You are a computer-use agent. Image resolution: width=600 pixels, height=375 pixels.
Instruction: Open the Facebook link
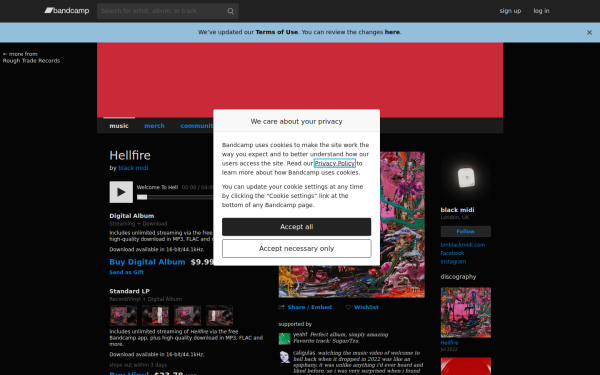pos(452,253)
